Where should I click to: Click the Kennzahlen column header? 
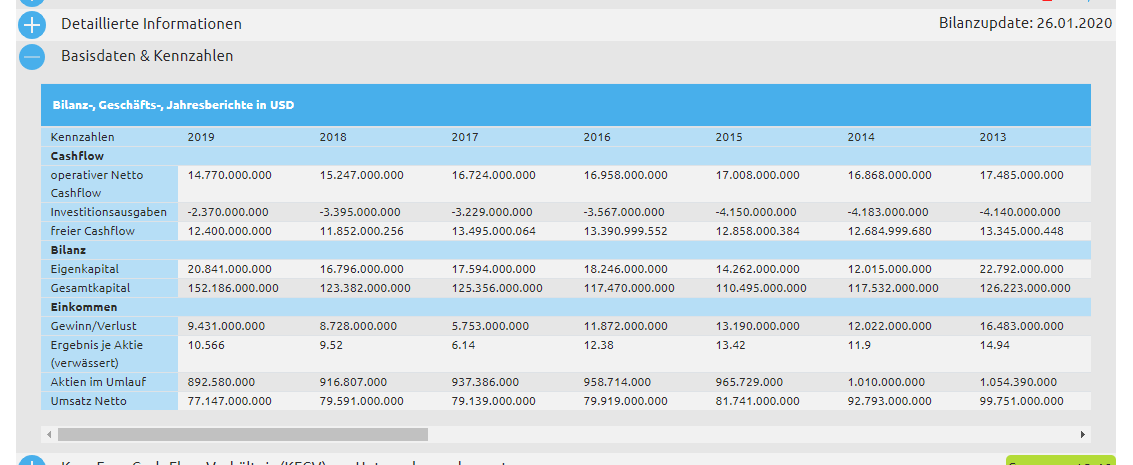point(82,137)
